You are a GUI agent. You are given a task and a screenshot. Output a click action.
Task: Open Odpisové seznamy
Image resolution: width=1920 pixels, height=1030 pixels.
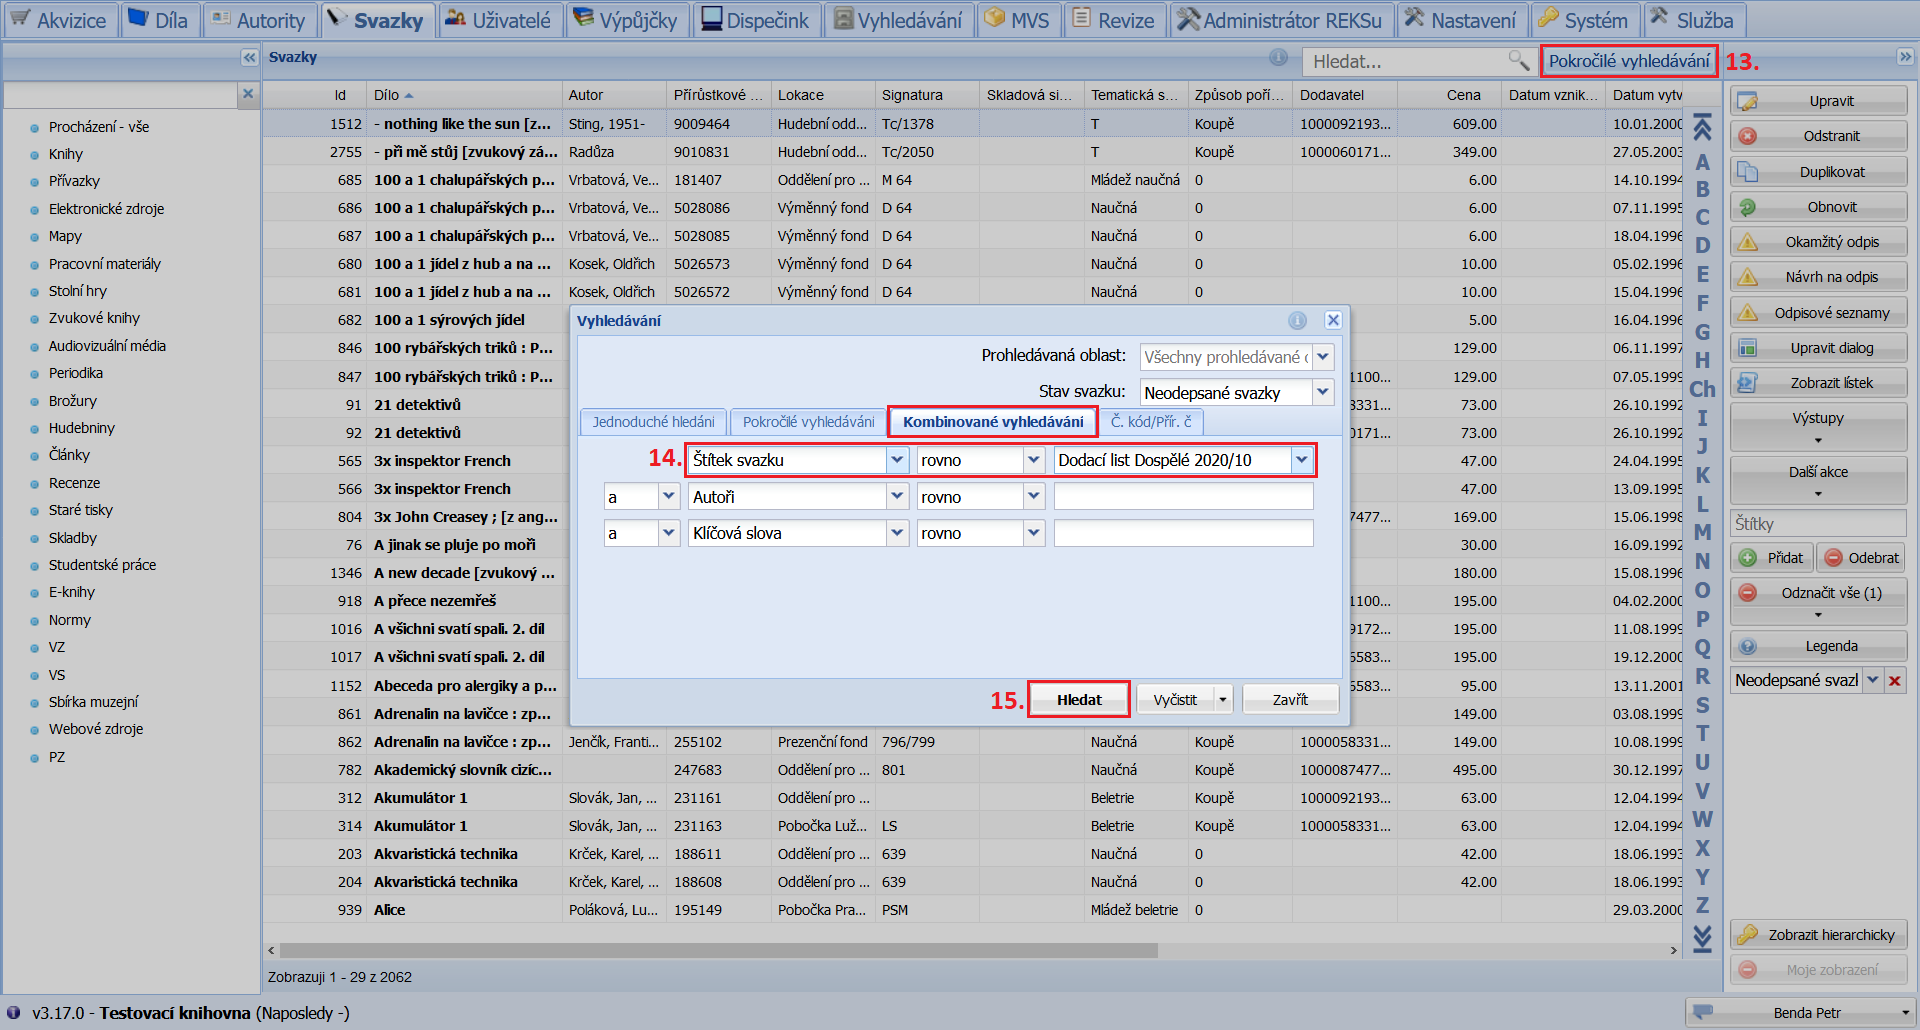1819,313
